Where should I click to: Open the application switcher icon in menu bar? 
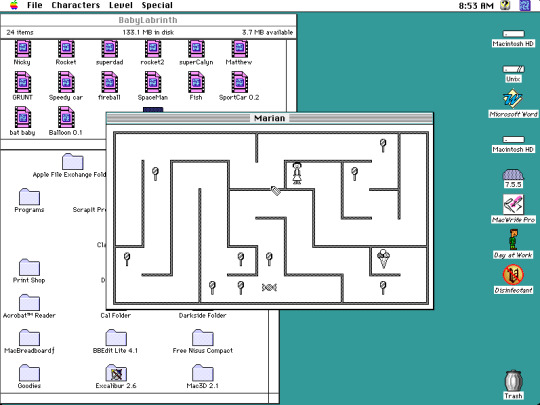coord(525,5)
